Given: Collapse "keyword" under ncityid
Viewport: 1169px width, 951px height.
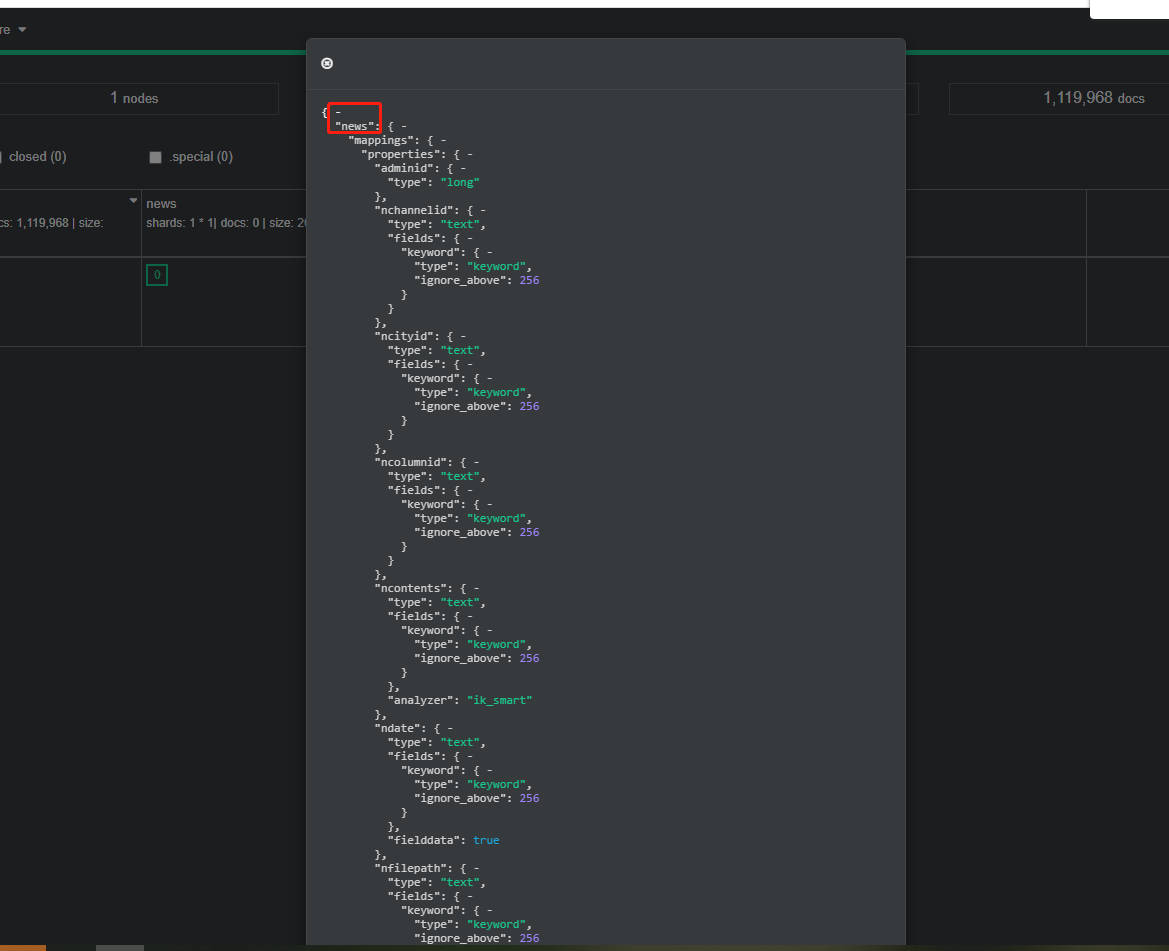Looking at the screenshot, I should 489,378.
